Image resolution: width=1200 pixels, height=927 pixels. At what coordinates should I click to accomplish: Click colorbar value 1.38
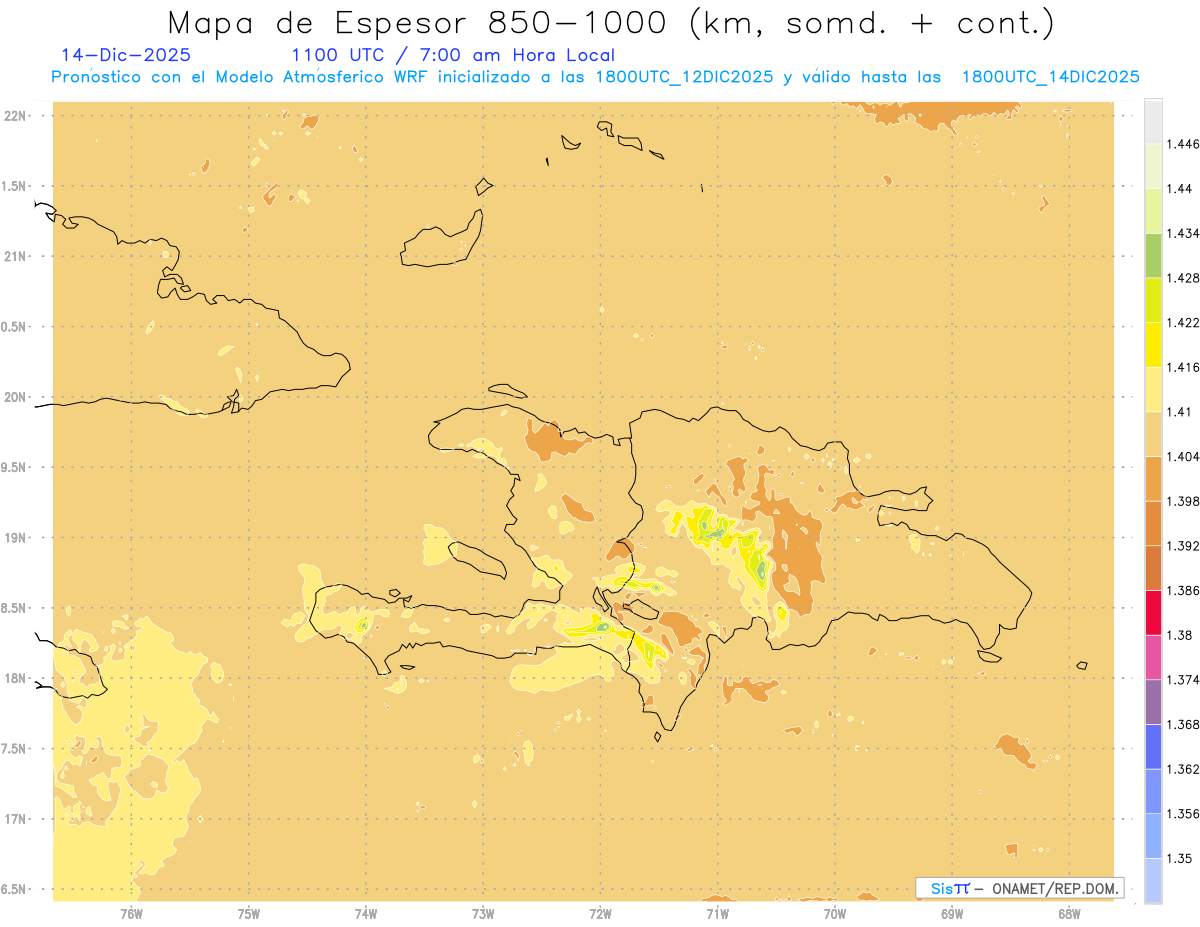pyautogui.click(x=1179, y=635)
